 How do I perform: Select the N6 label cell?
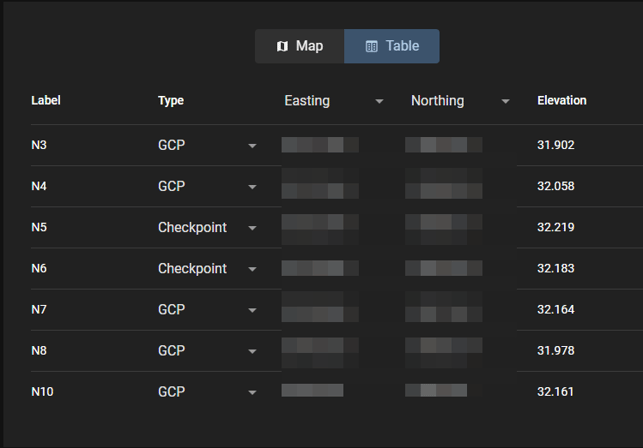pyautogui.click(x=39, y=268)
